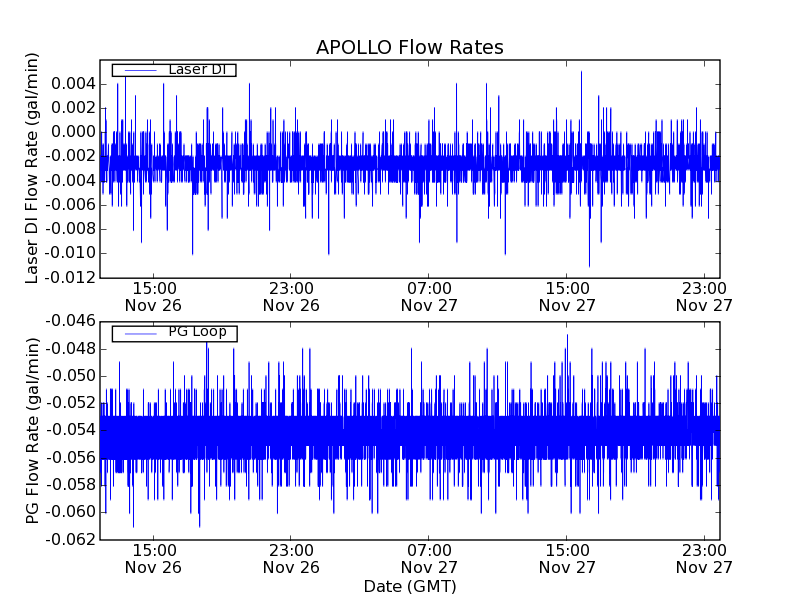The image size is (800, 600).
Task: Click the blue line sample in PG Loop legend
Action: 141,334
